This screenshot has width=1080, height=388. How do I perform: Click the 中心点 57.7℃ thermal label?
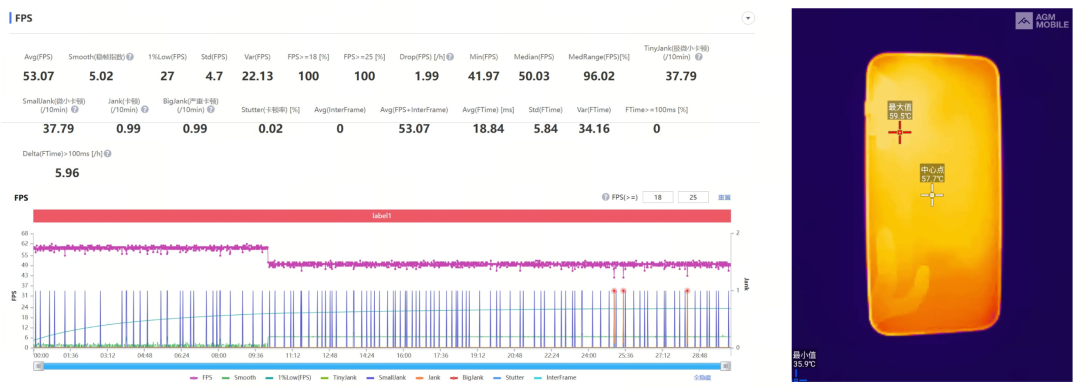click(933, 174)
